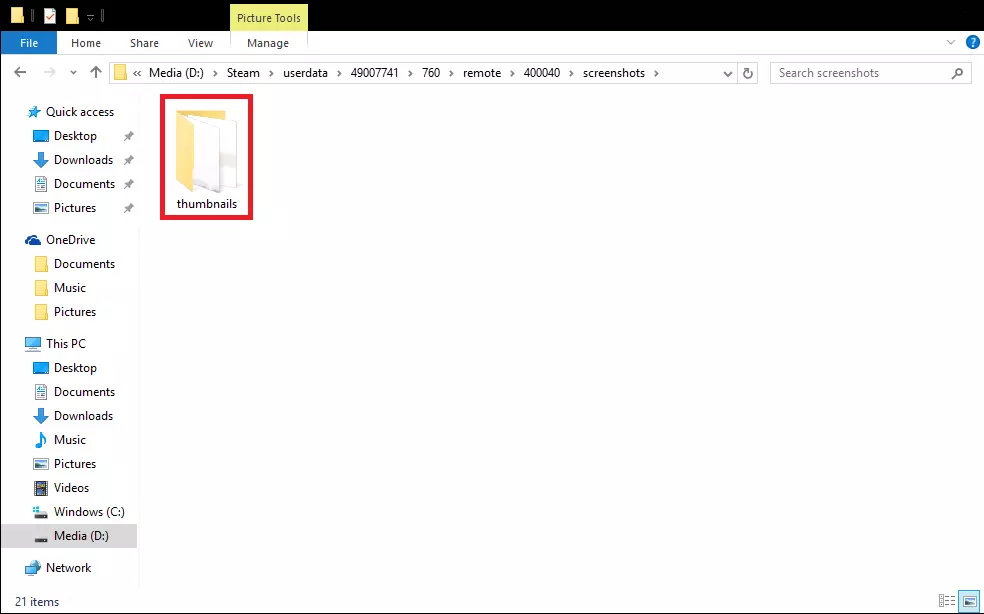Open Videos under This PC
Screen dimensions: 984x614
pos(71,487)
